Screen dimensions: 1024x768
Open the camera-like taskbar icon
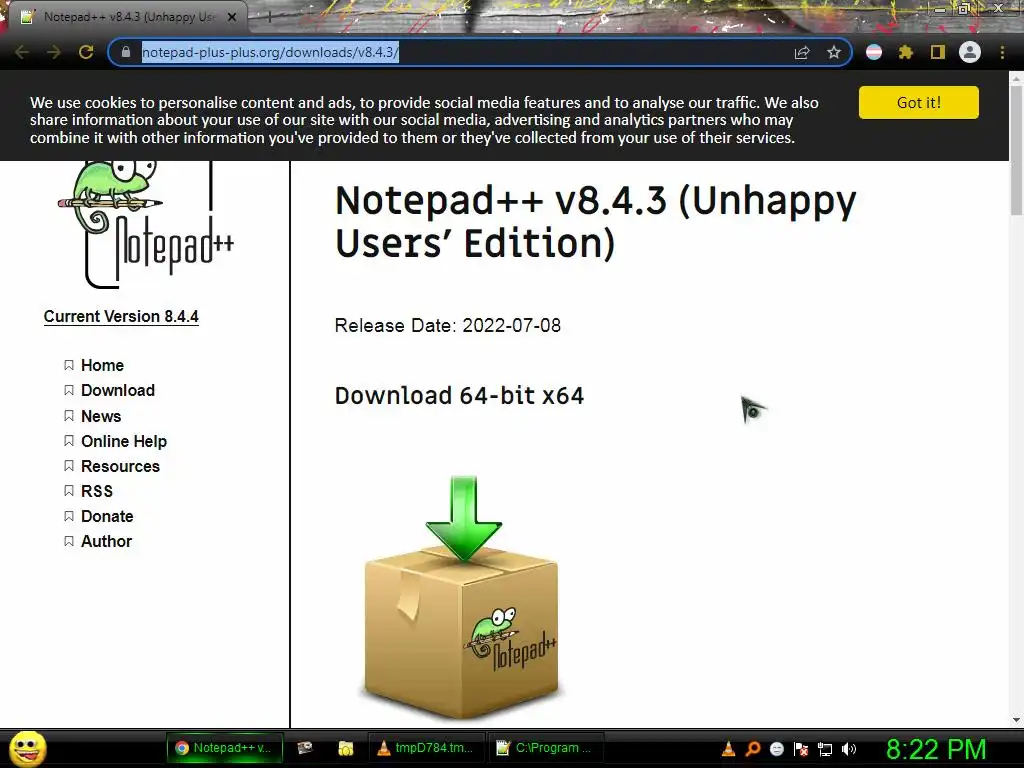(304, 748)
